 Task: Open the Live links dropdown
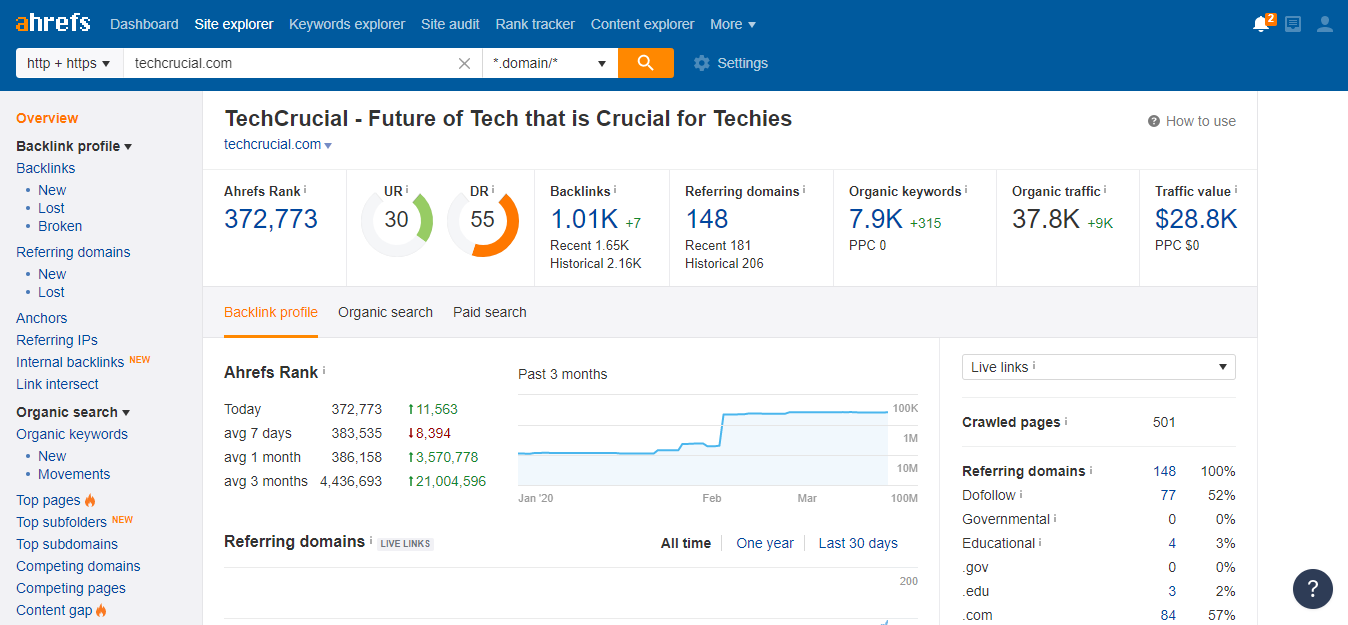click(1098, 367)
